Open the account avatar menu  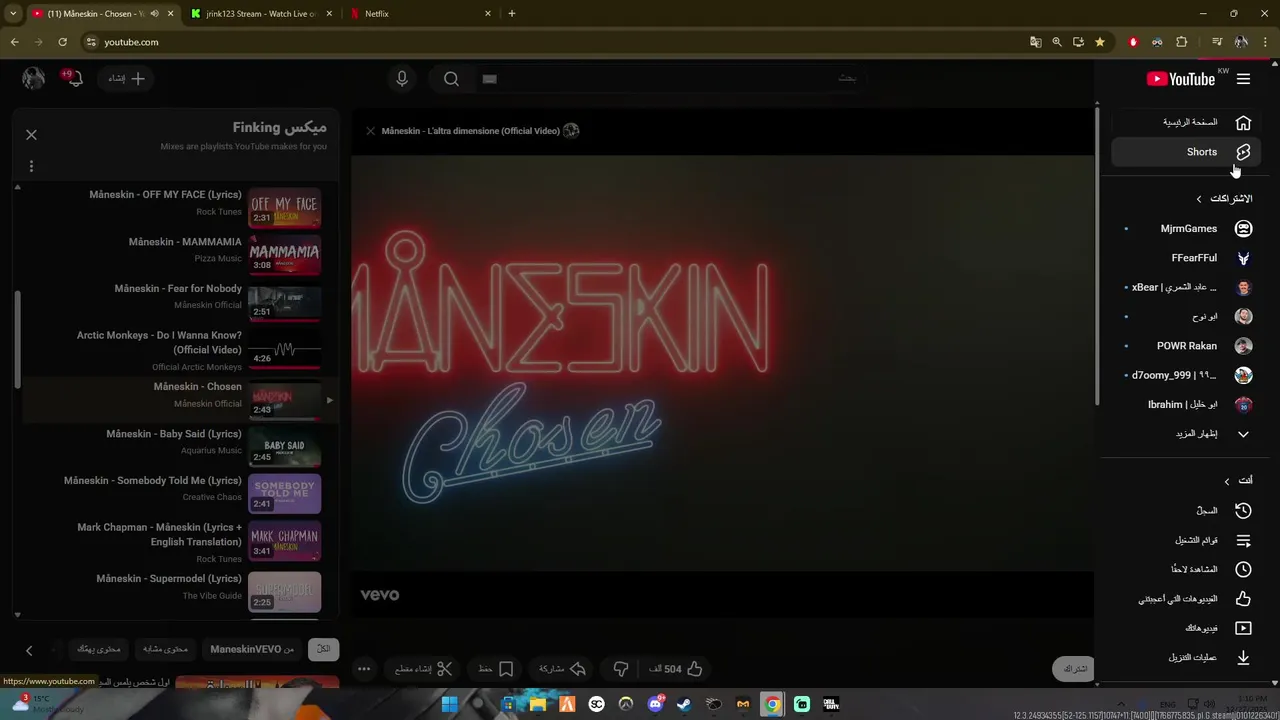pos(34,78)
